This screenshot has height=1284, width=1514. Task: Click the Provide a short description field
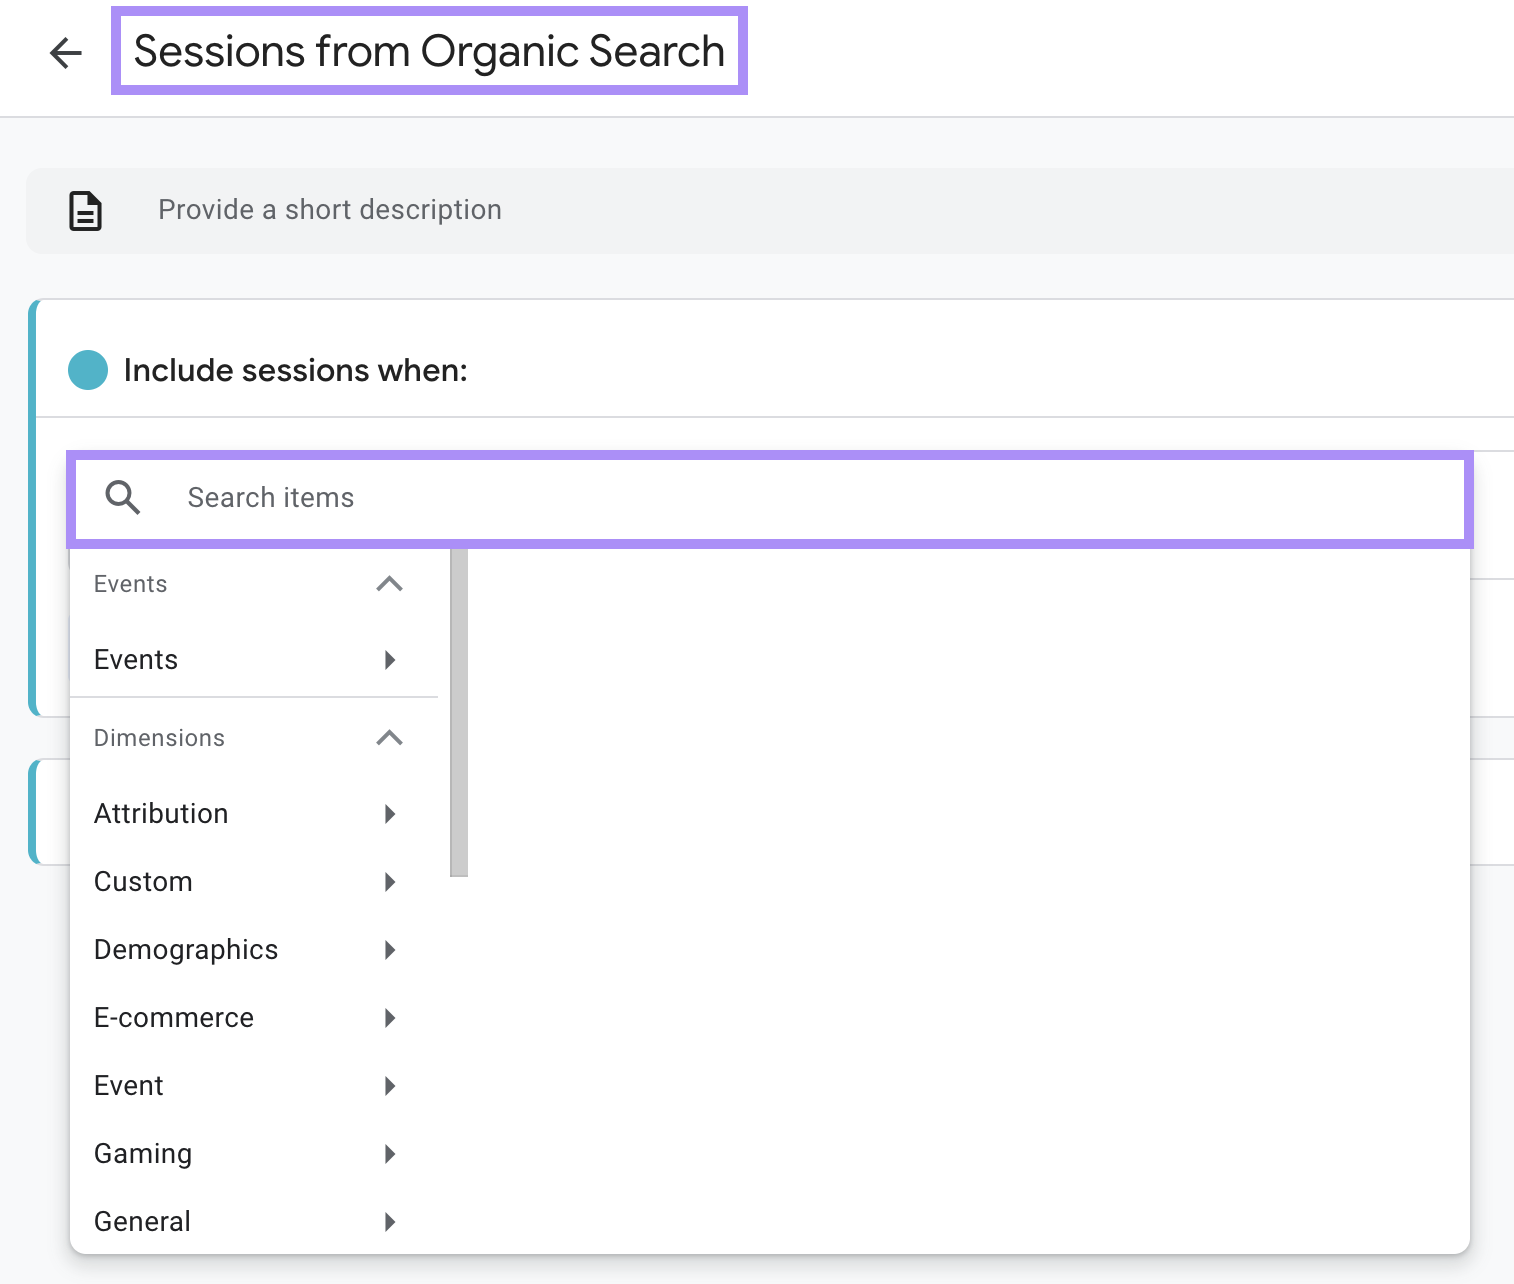click(x=329, y=210)
